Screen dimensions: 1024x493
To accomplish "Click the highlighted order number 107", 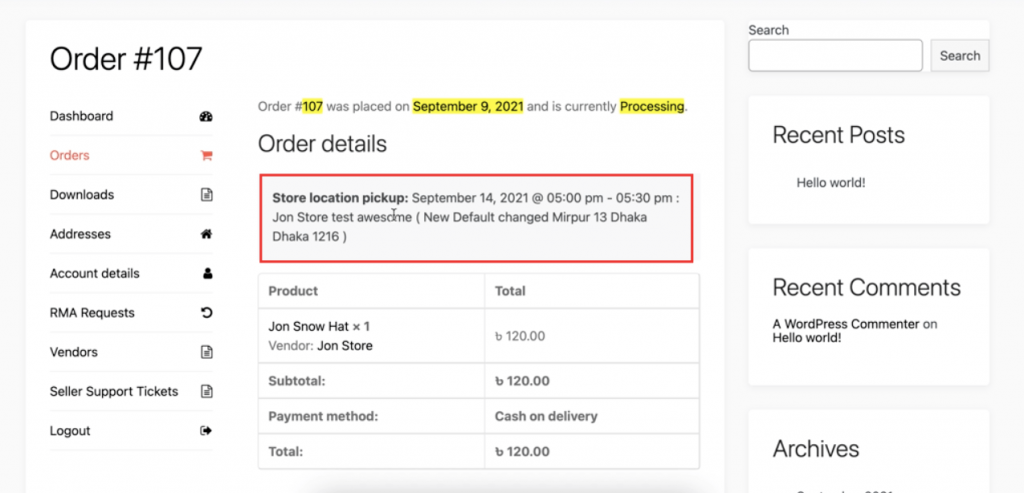I will click(x=312, y=106).
